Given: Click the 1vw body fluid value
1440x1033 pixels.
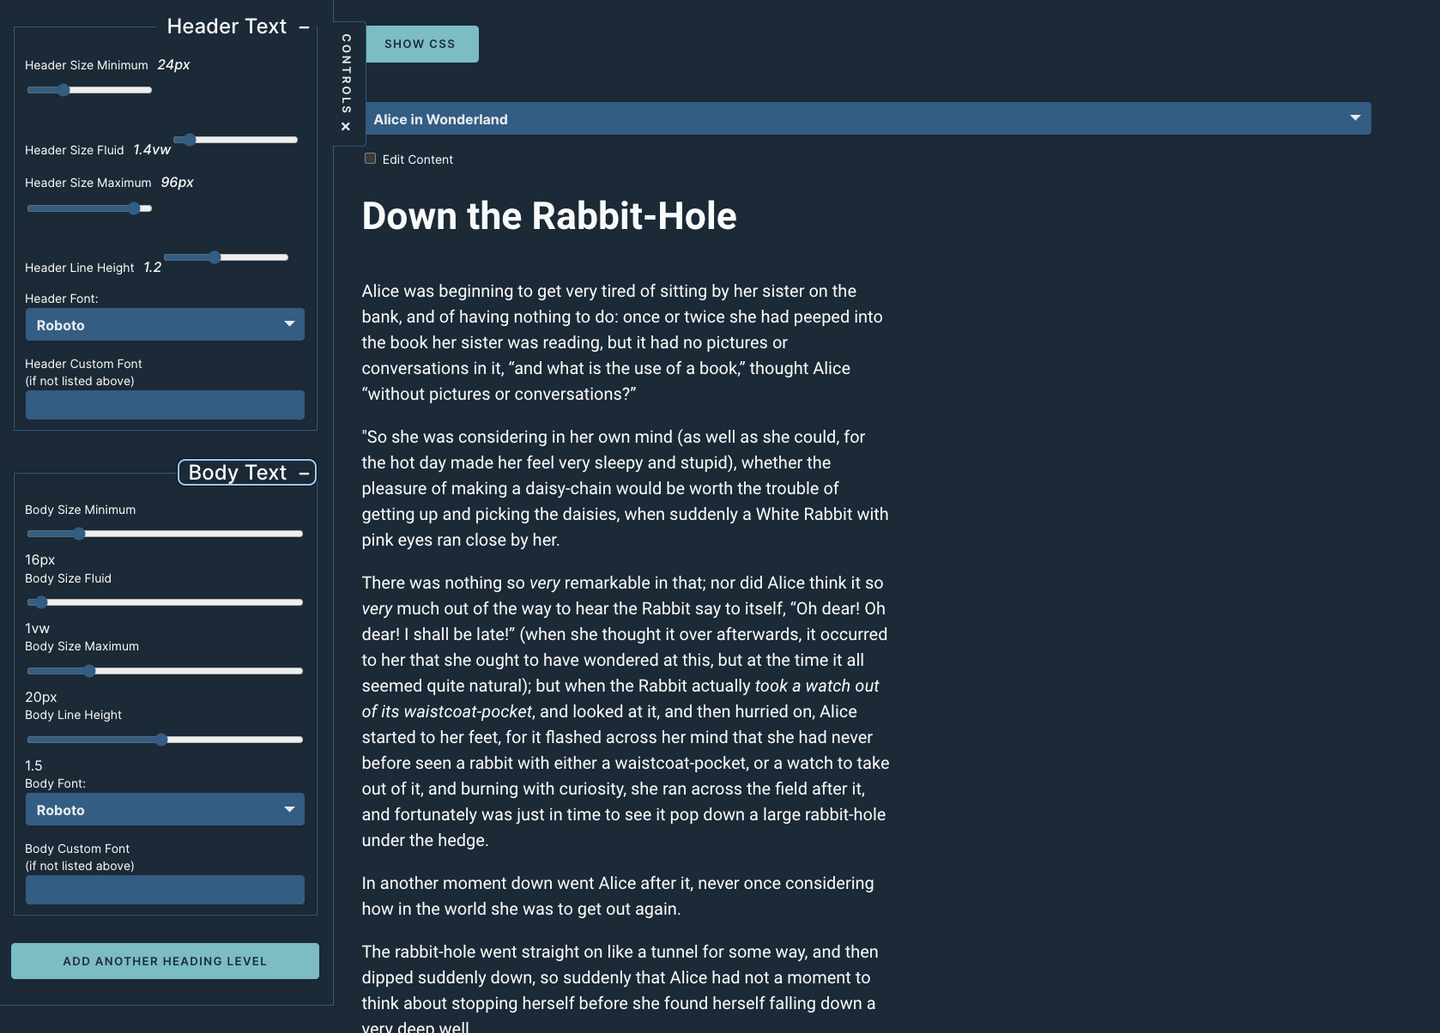Looking at the screenshot, I should coord(37,628).
